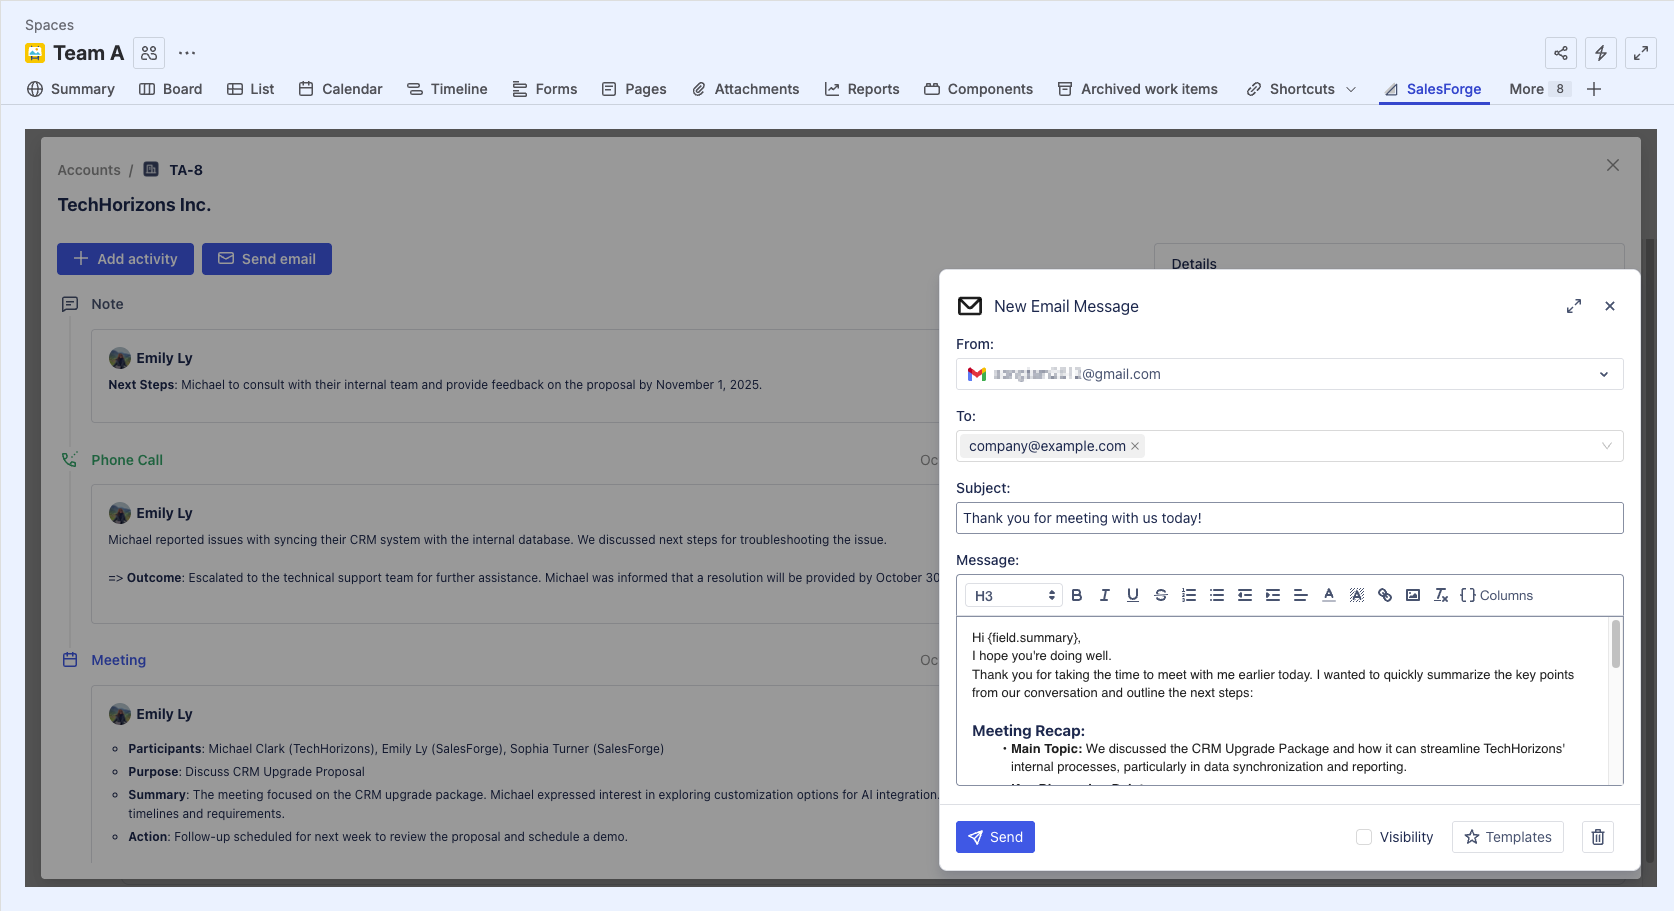
Task: Discard email draft with trash icon
Action: 1598,837
